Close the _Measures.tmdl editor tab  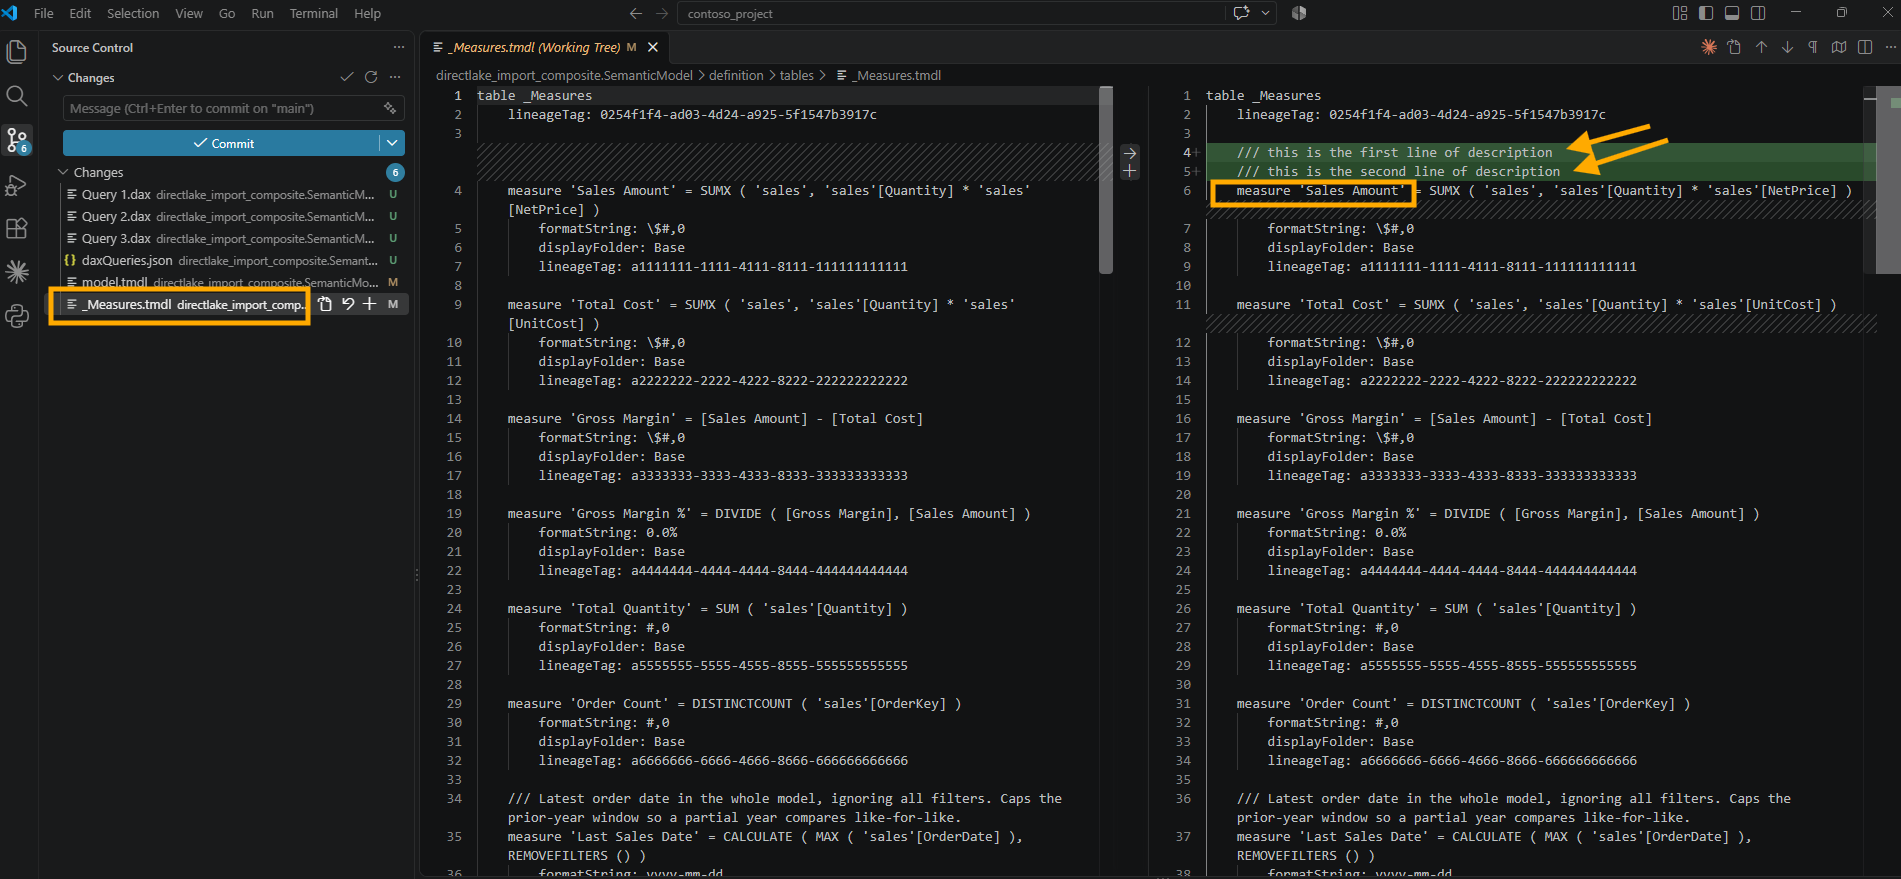coord(653,47)
